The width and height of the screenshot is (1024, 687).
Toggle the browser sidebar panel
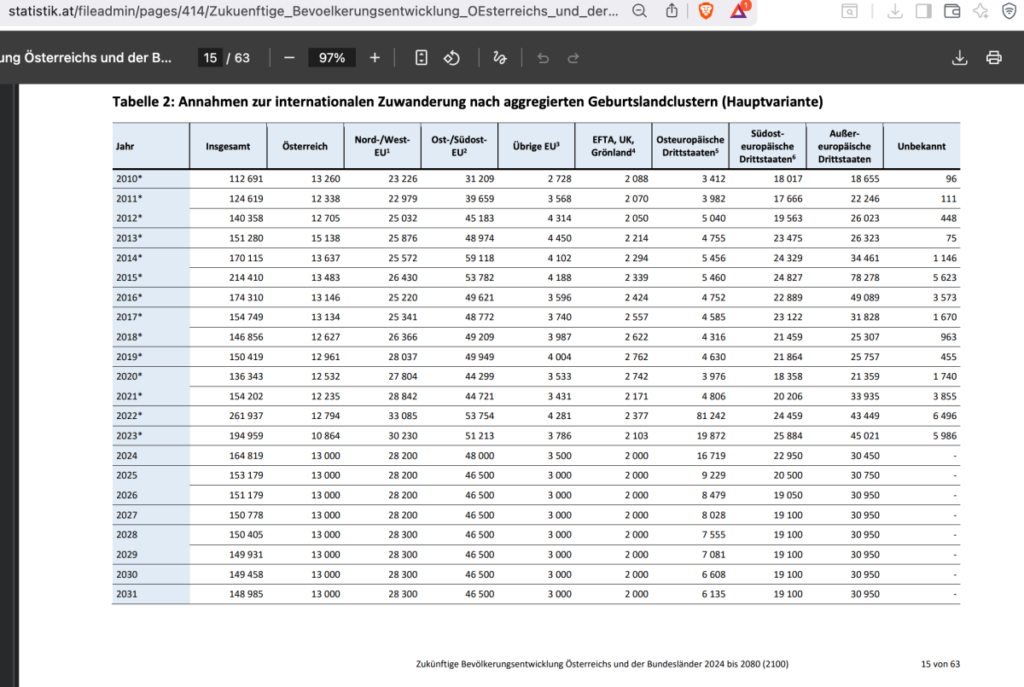(923, 11)
